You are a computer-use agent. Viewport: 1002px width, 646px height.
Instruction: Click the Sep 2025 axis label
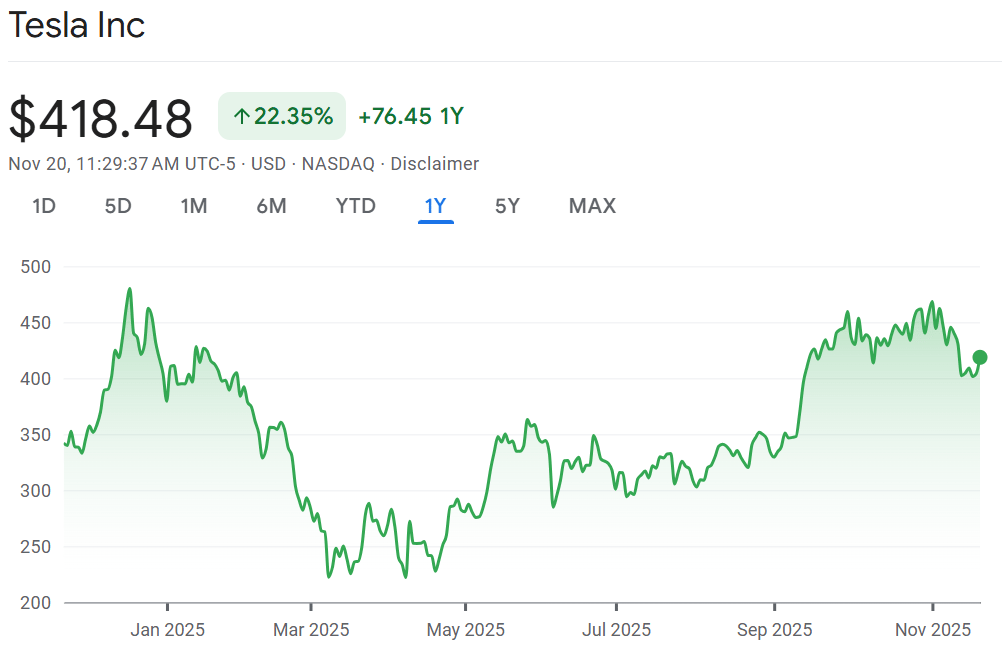[x=775, y=629]
